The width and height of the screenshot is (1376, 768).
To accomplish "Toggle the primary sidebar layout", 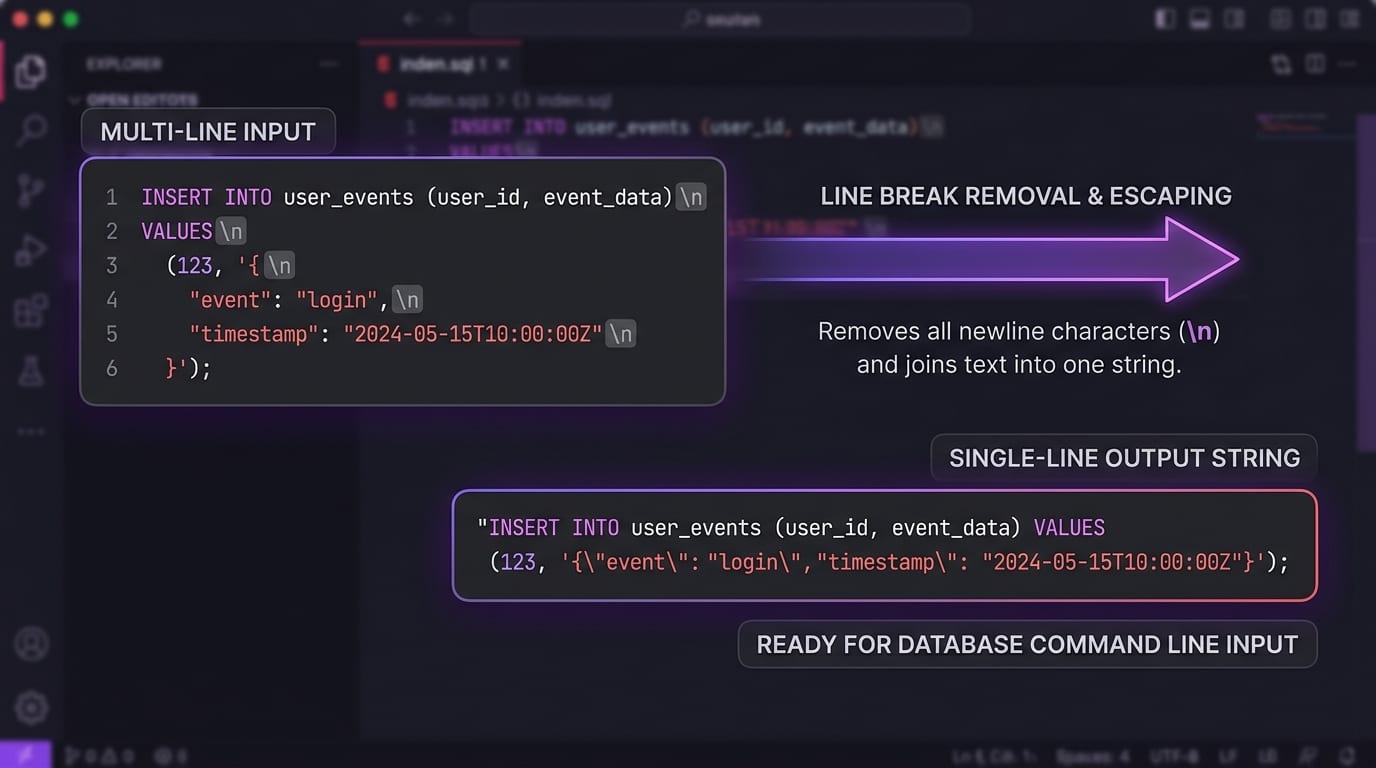I will (1164, 19).
